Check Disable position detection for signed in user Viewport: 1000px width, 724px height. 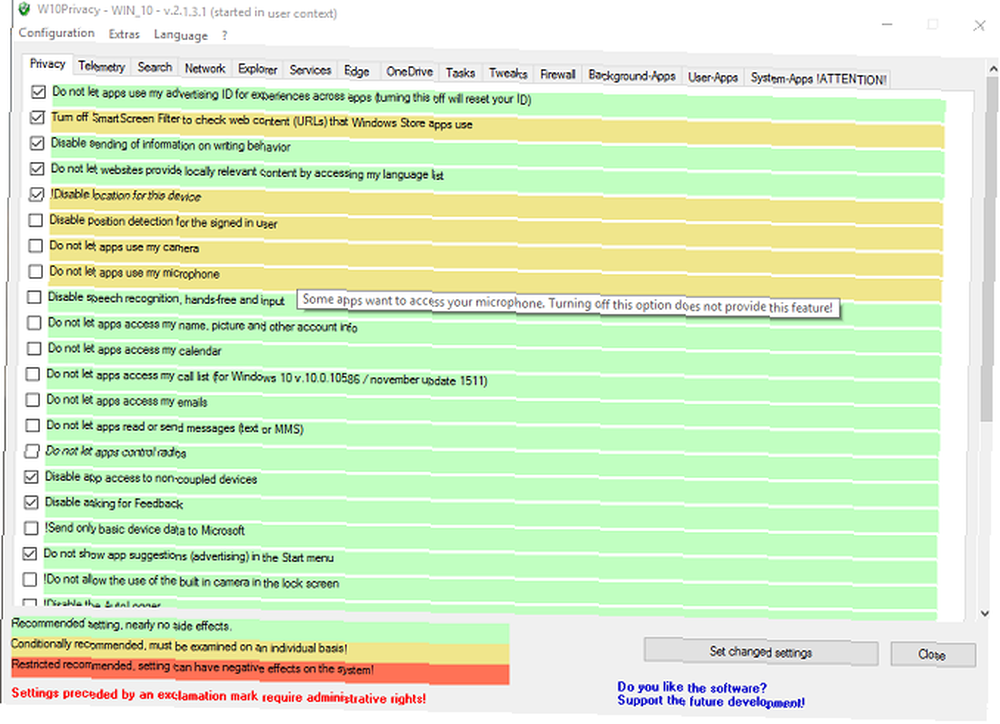point(36,220)
